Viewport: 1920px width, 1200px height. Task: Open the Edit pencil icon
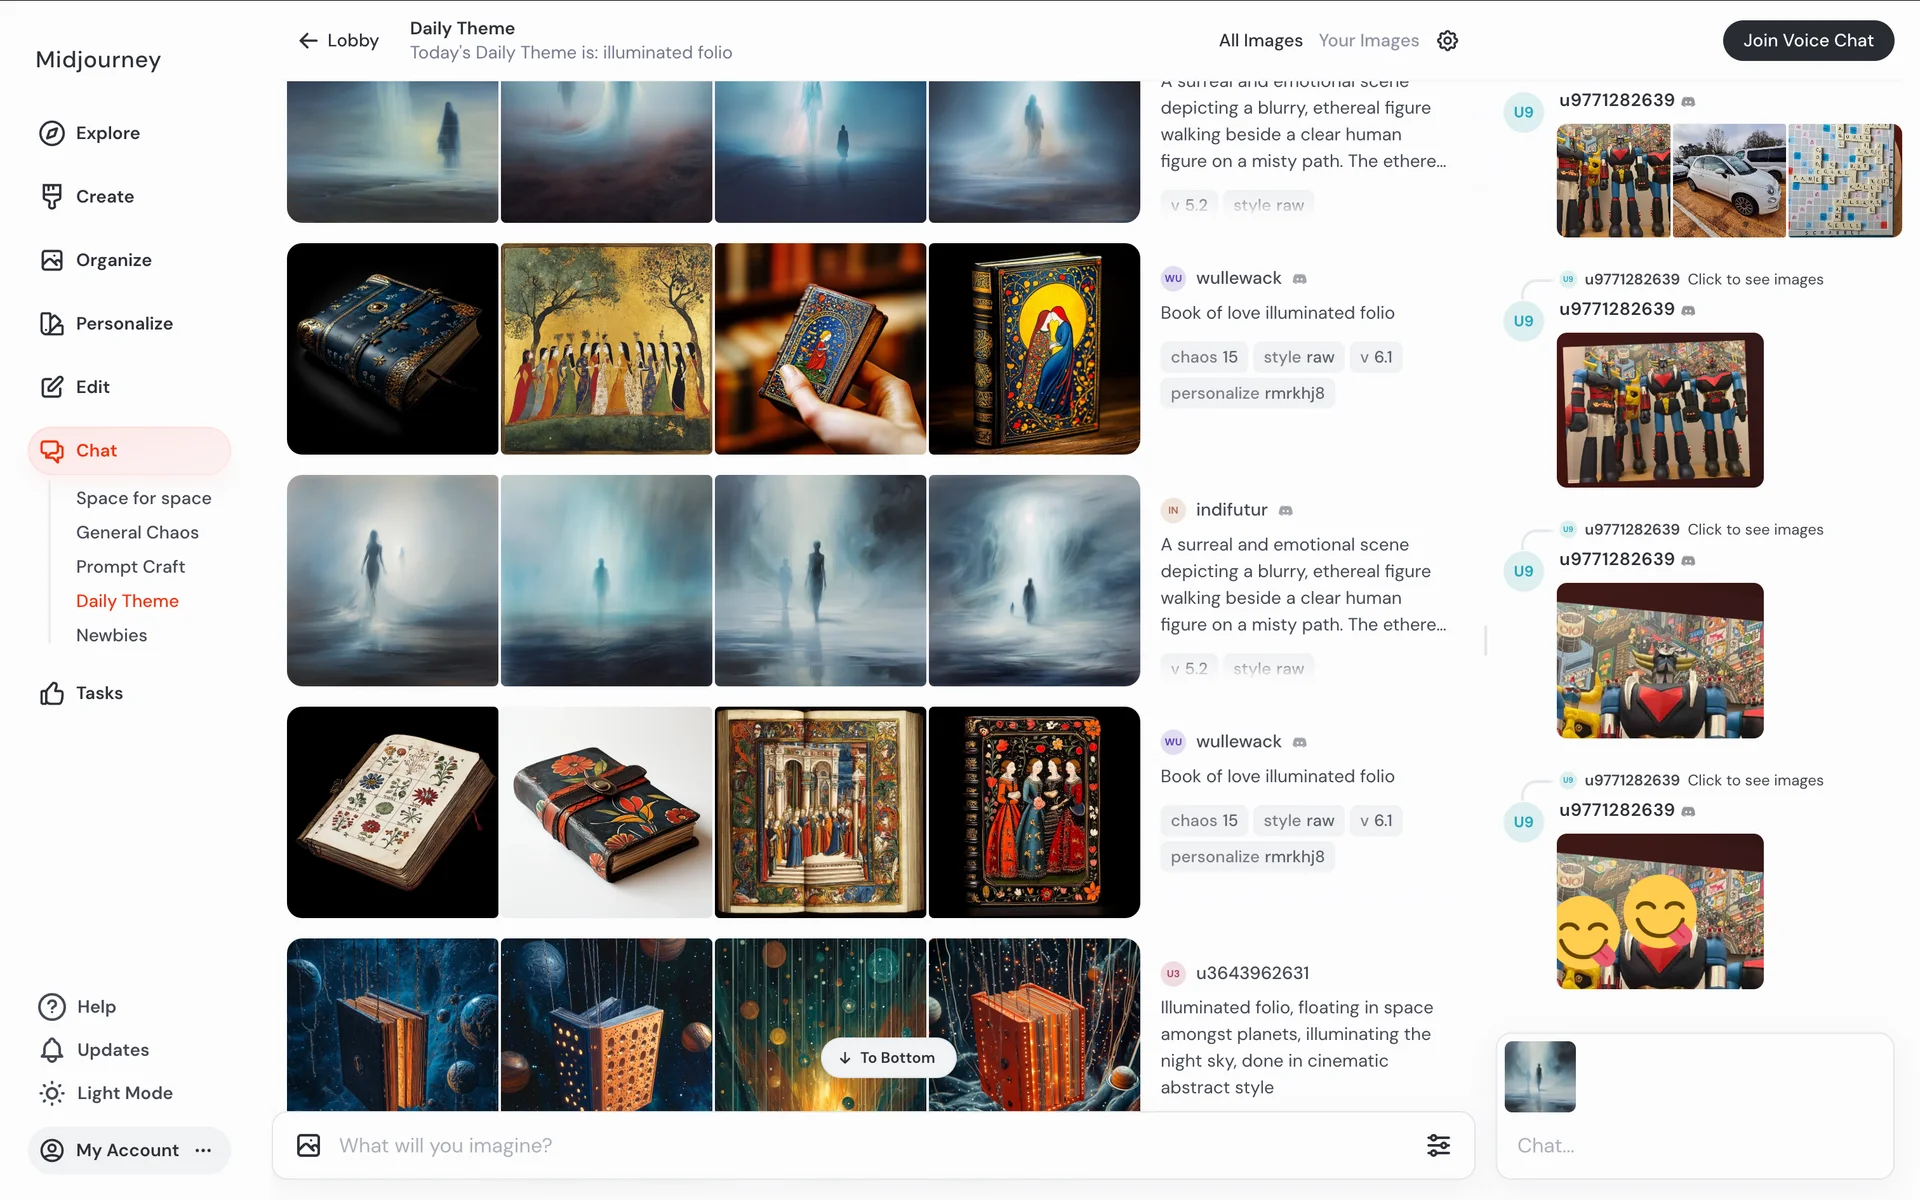point(52,387)
